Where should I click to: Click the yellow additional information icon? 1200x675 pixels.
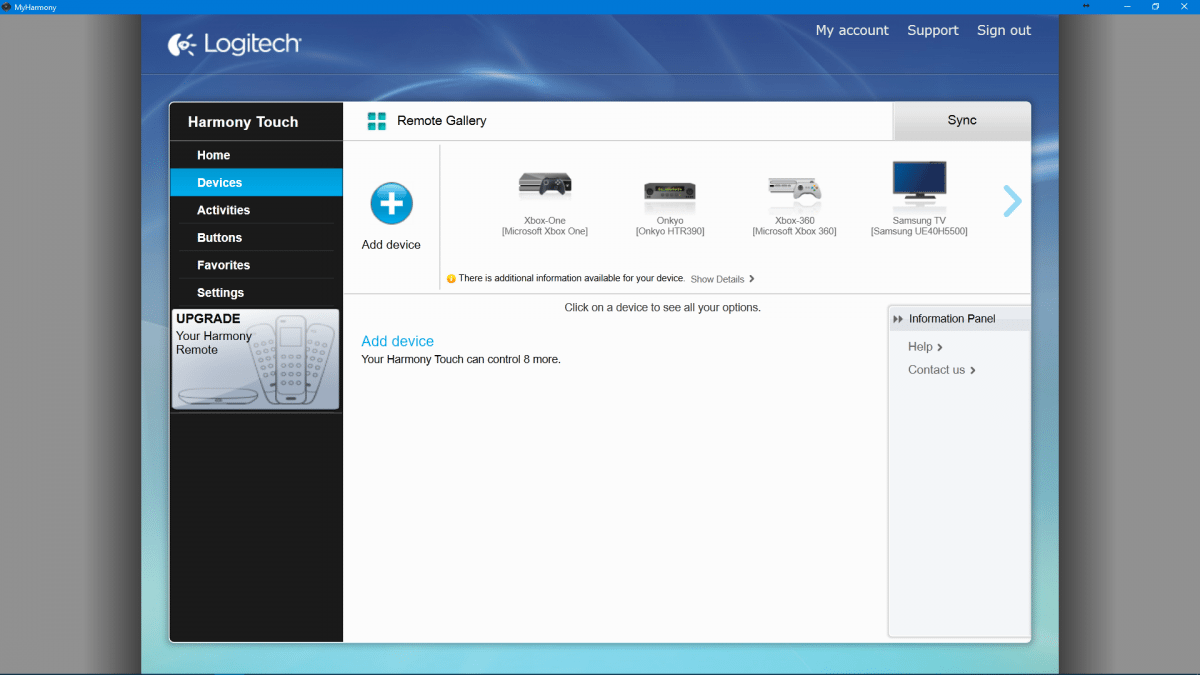coord(451,279)
